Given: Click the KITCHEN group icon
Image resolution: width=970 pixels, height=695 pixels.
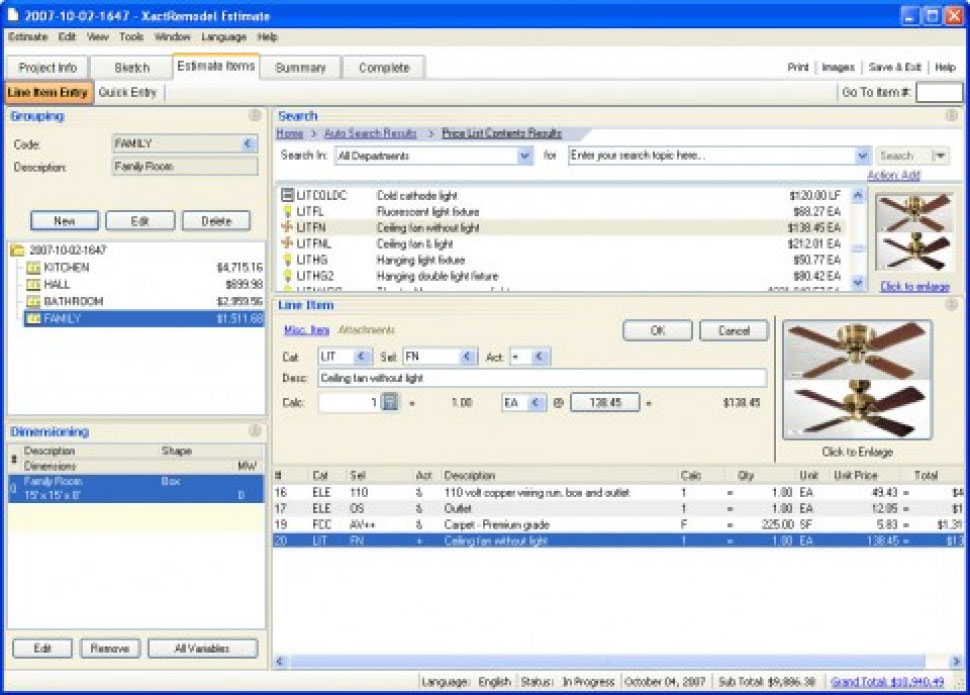Looking at the screenshot, I should point(33,268).
